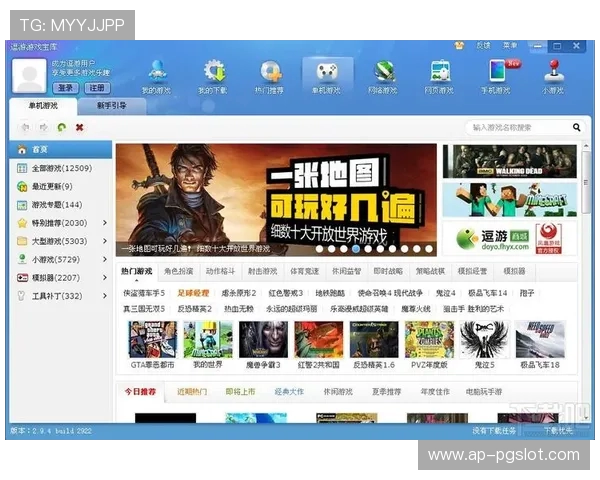Click the 注册 register button
The width and height of the screenshot is (600, 480).
tap(97, 88)
